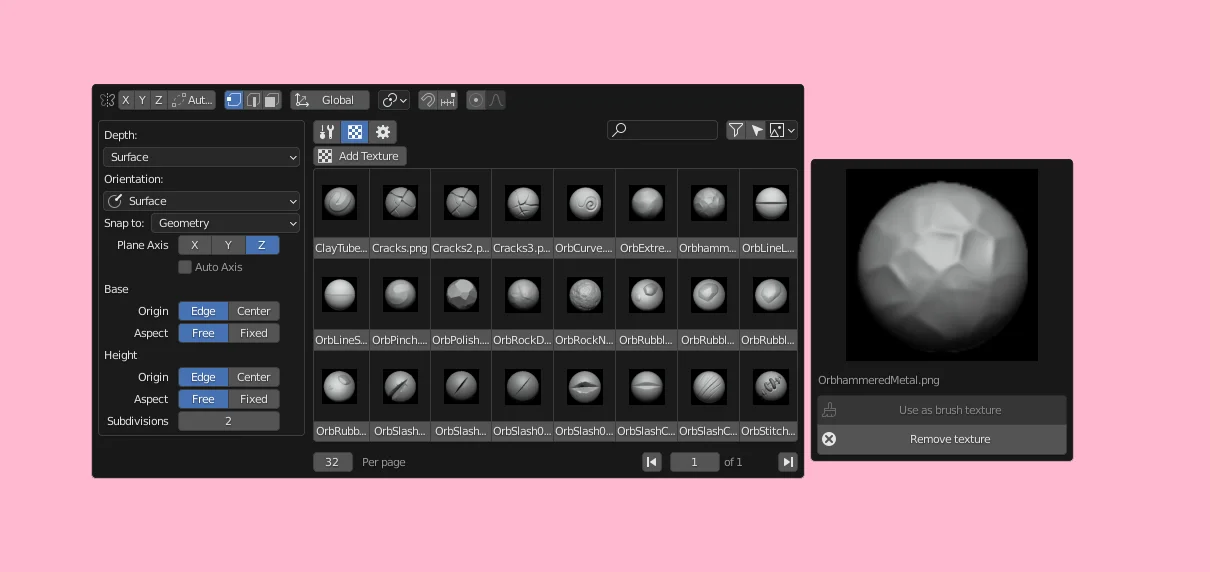Click the Remove texture X icon
This screenshot has width=1210, height=572.
[x=829, y=439]
